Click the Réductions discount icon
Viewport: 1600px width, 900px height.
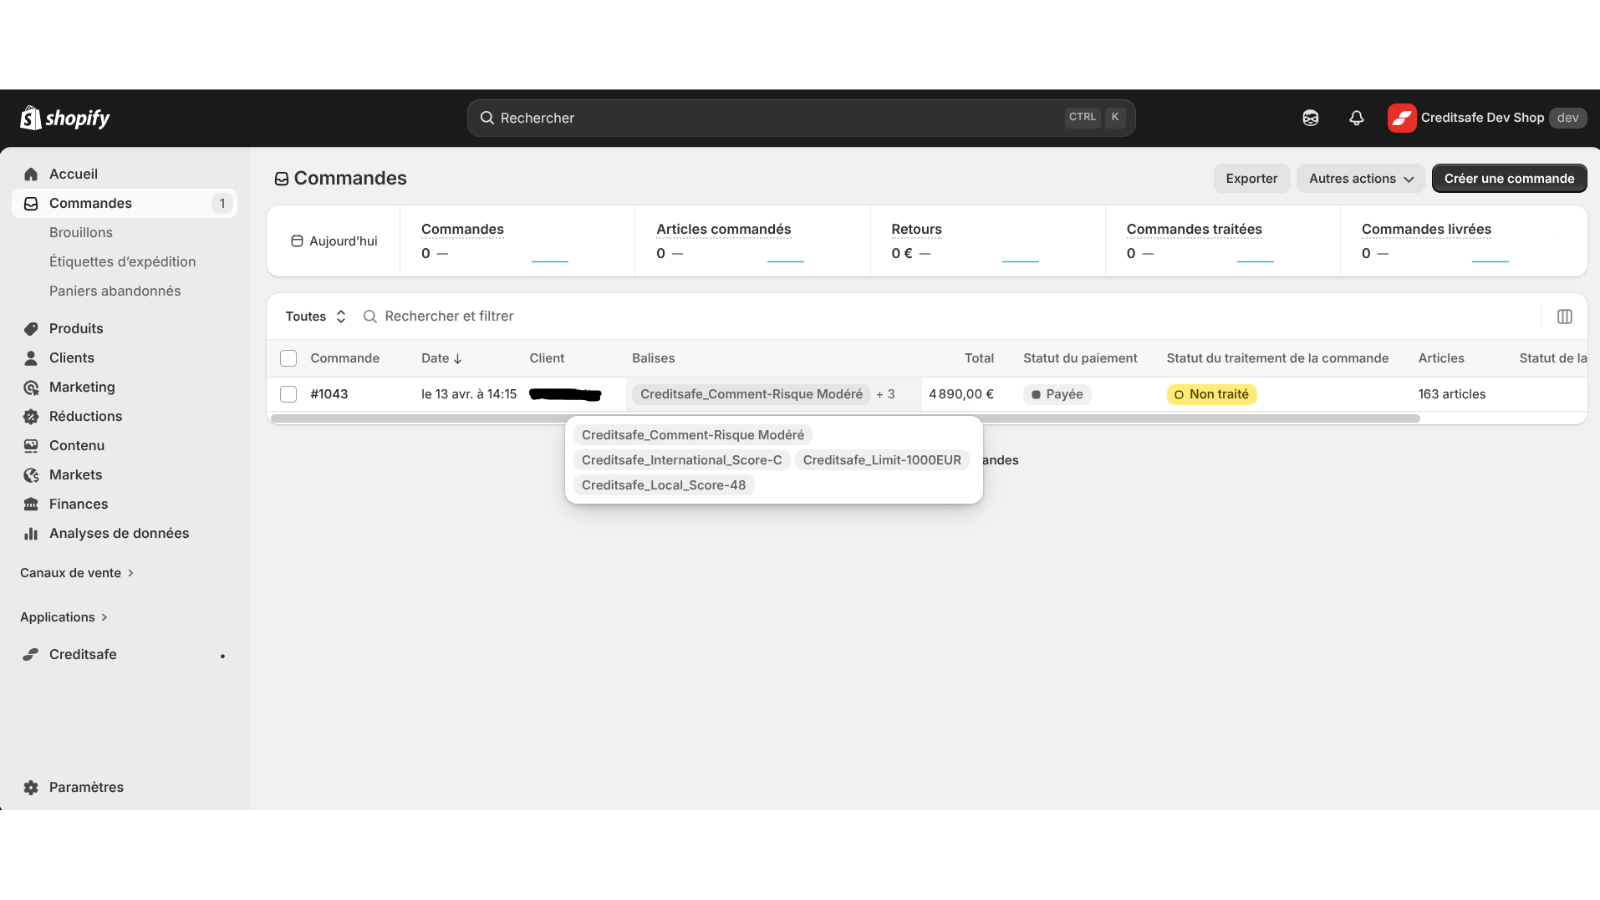tap(31, 416)
